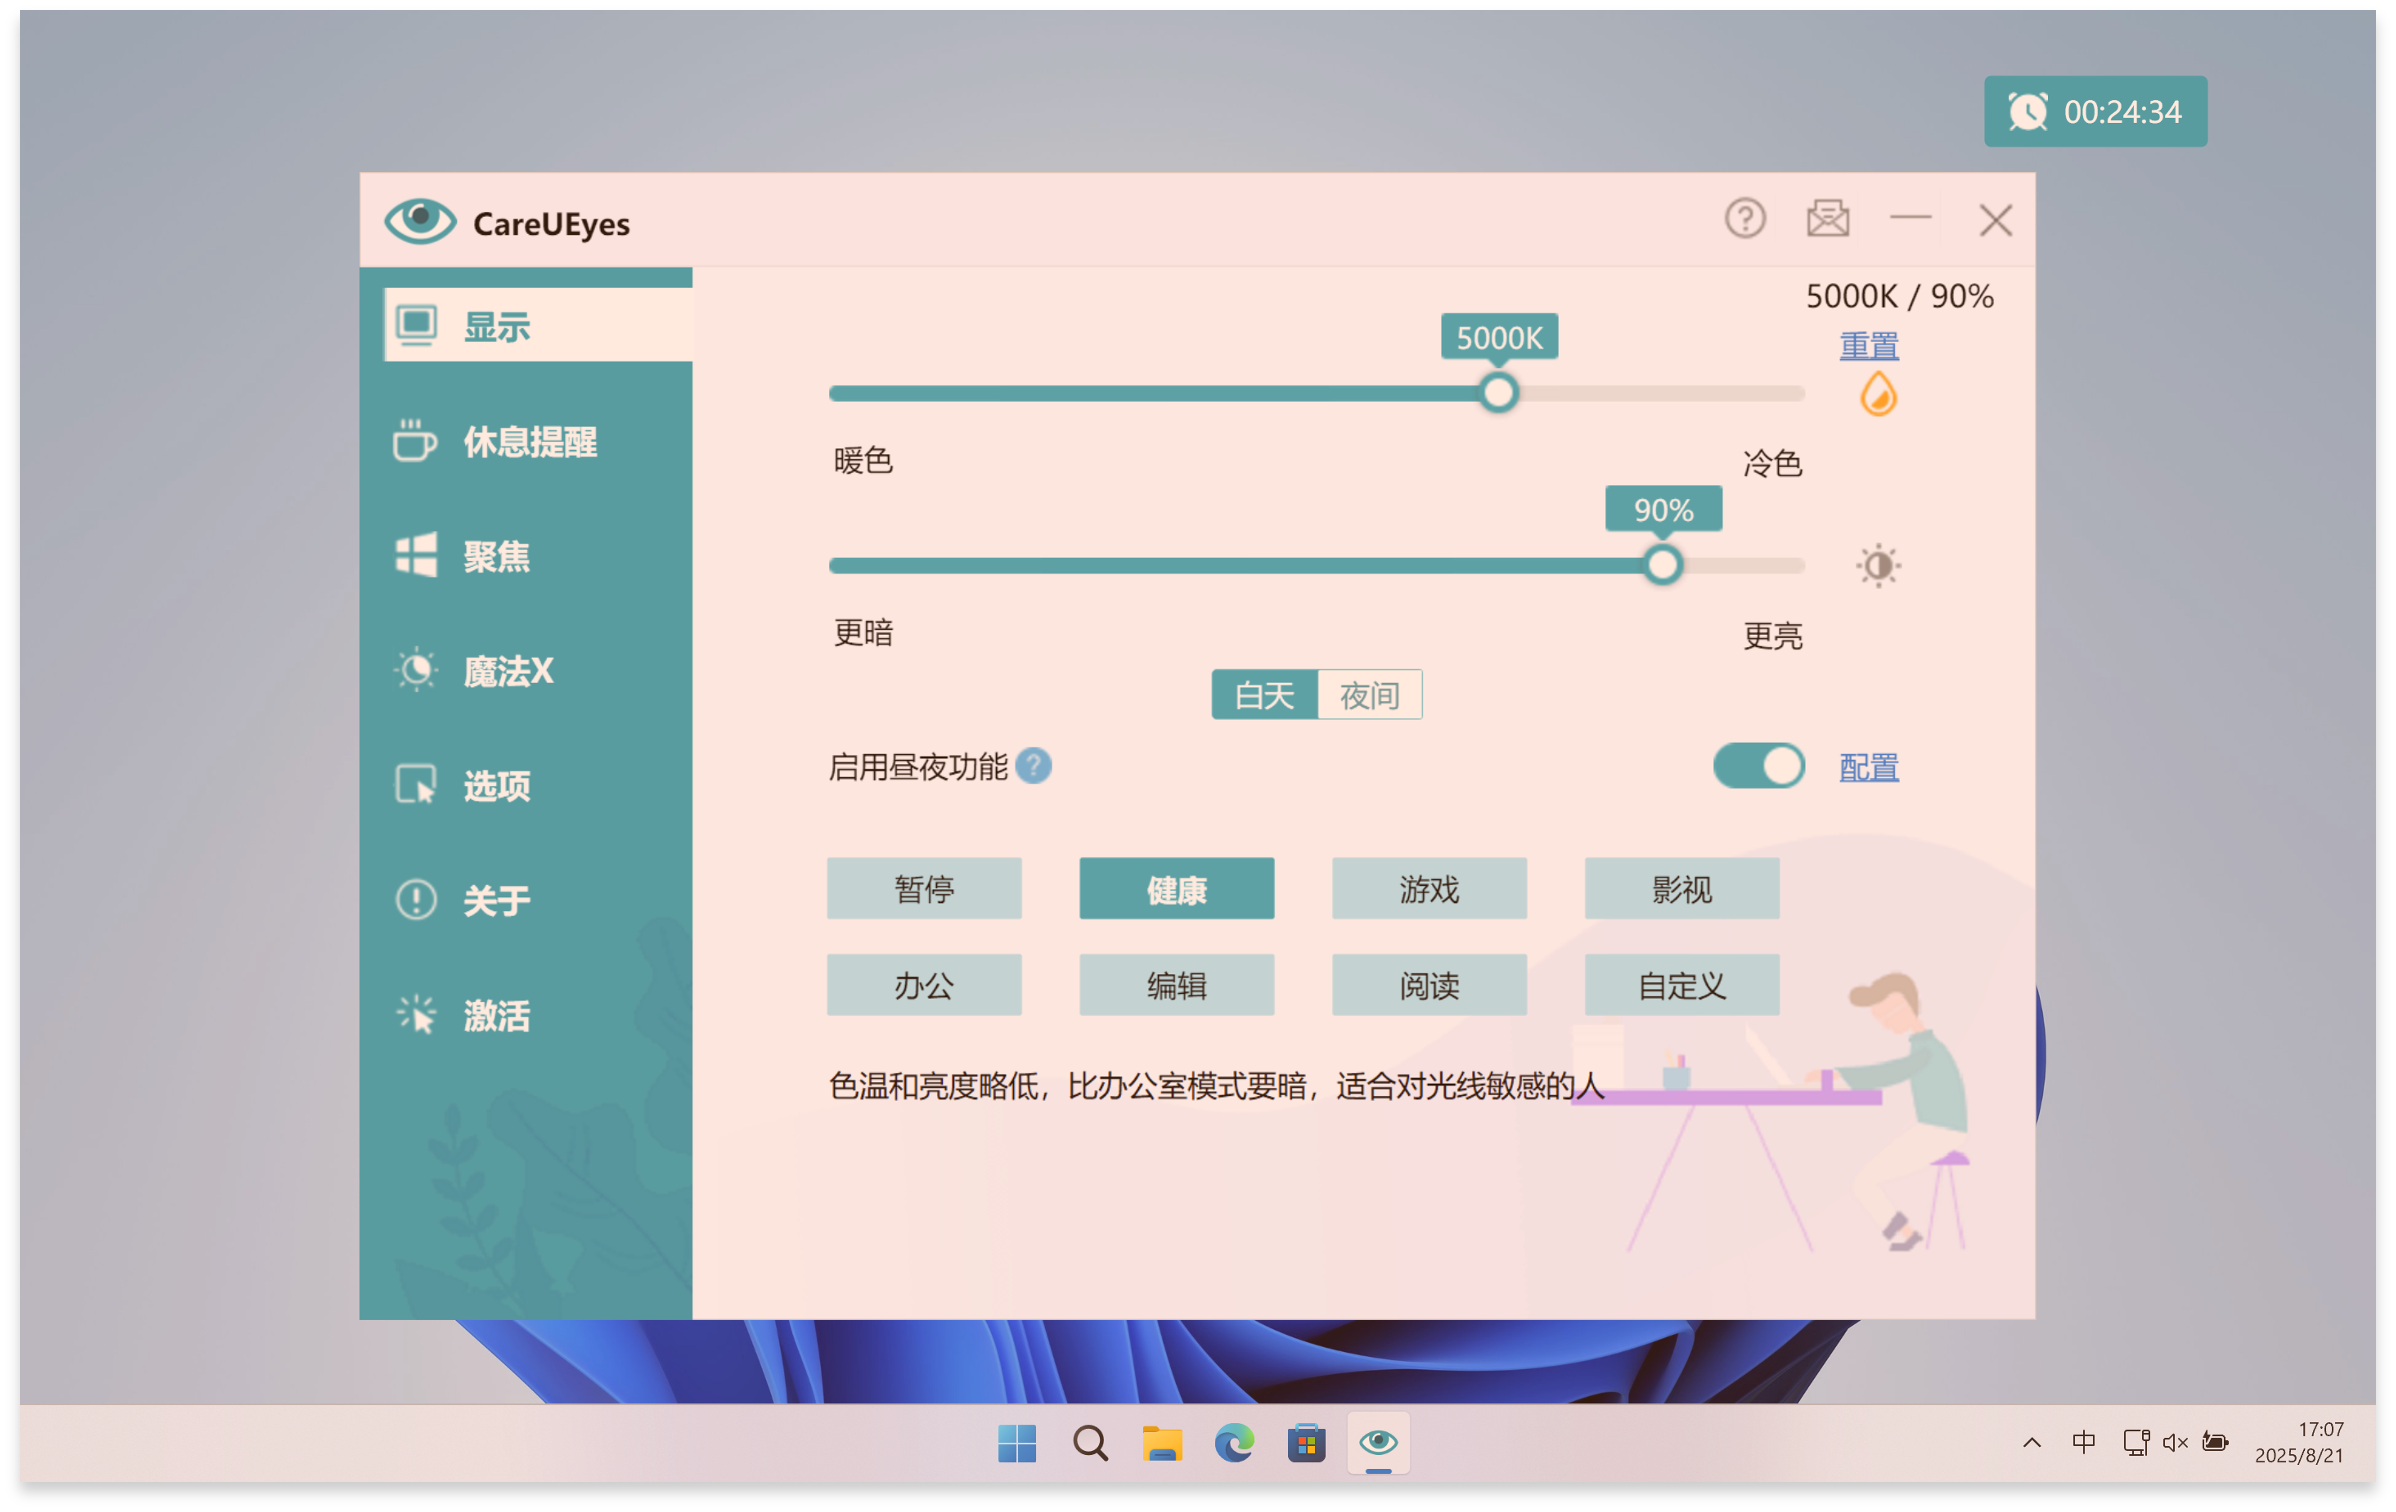Open taskbar Search
This screenshot has height=1512, width=2396.
[x=1090, y=1443]
